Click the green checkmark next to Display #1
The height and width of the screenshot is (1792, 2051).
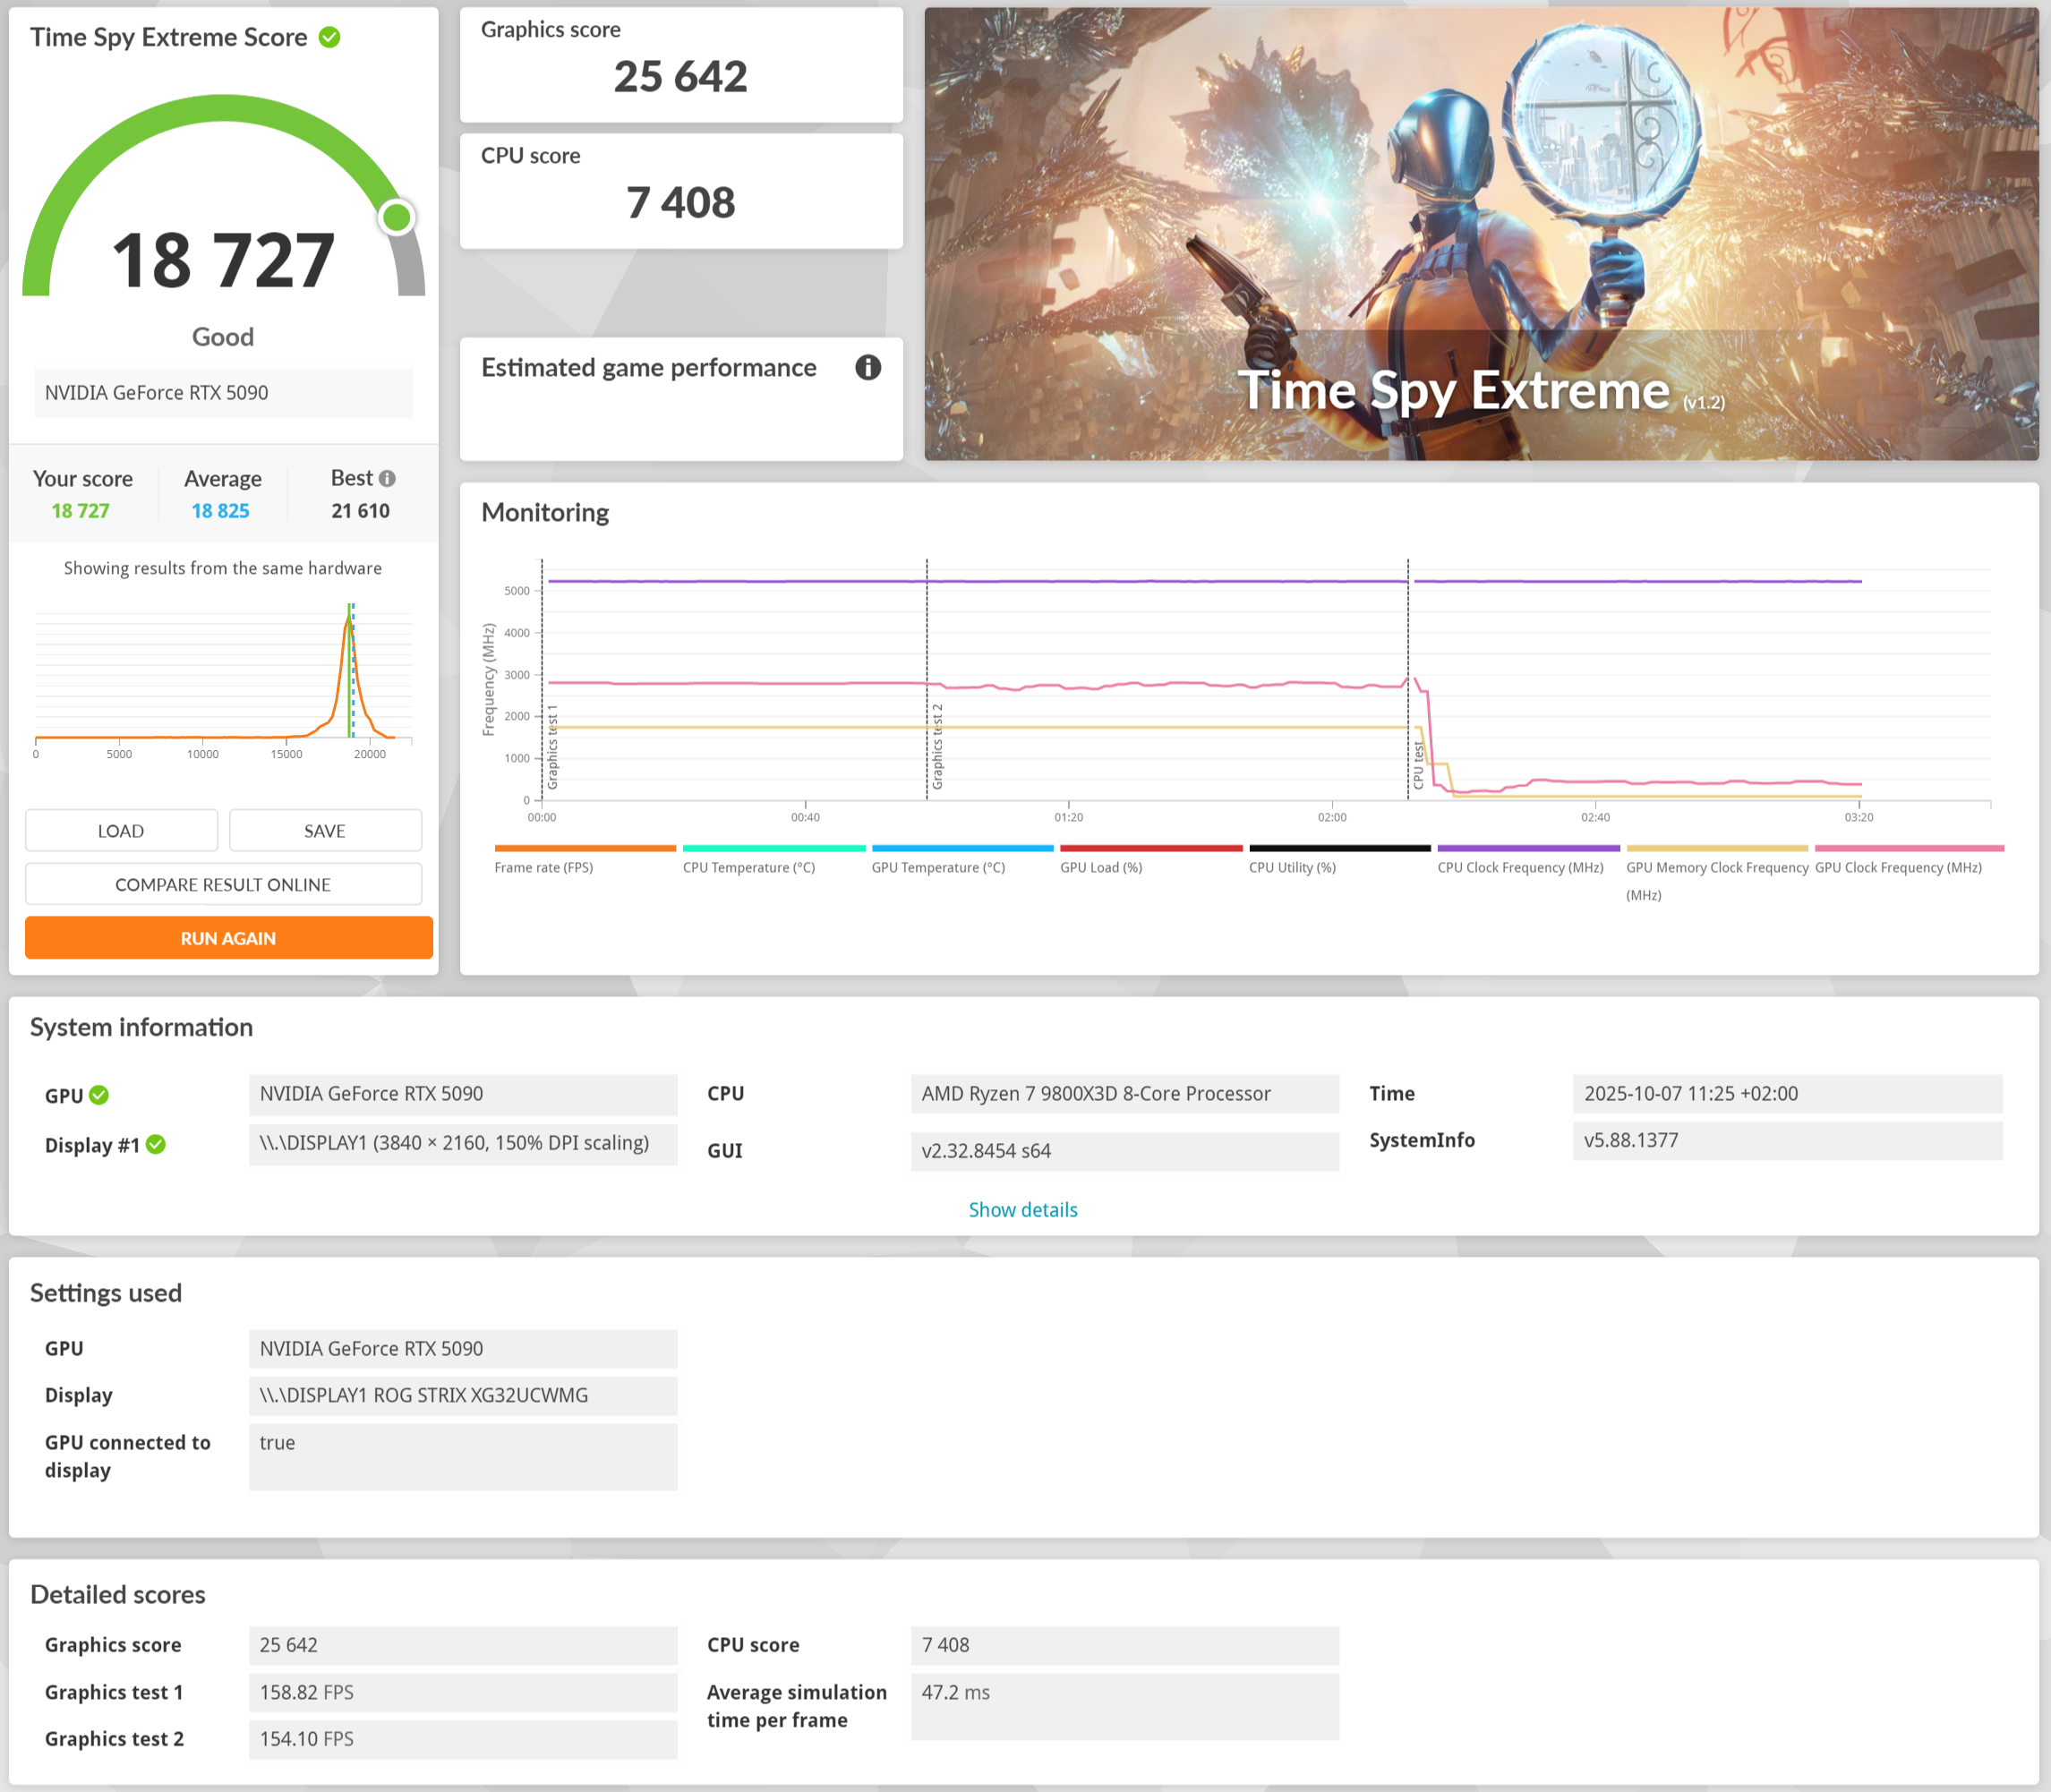tap(156, 1145)
